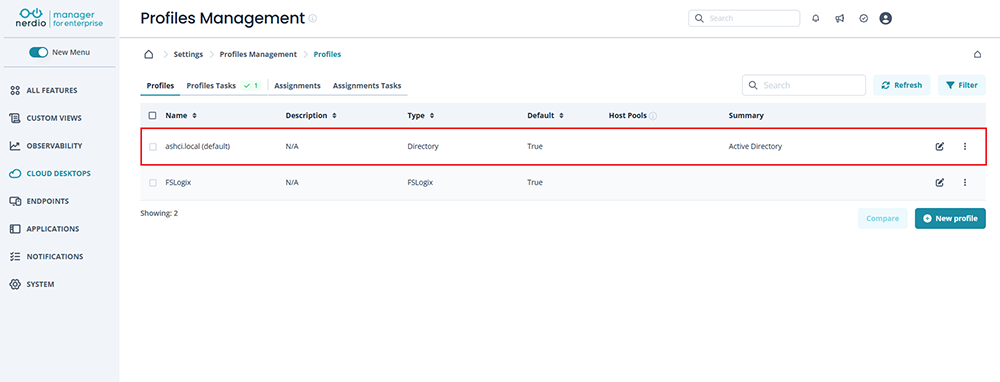This screenshot has width=1000, height=382.
Task: Open more options for FSLogix row
Action: coord(964,182)
